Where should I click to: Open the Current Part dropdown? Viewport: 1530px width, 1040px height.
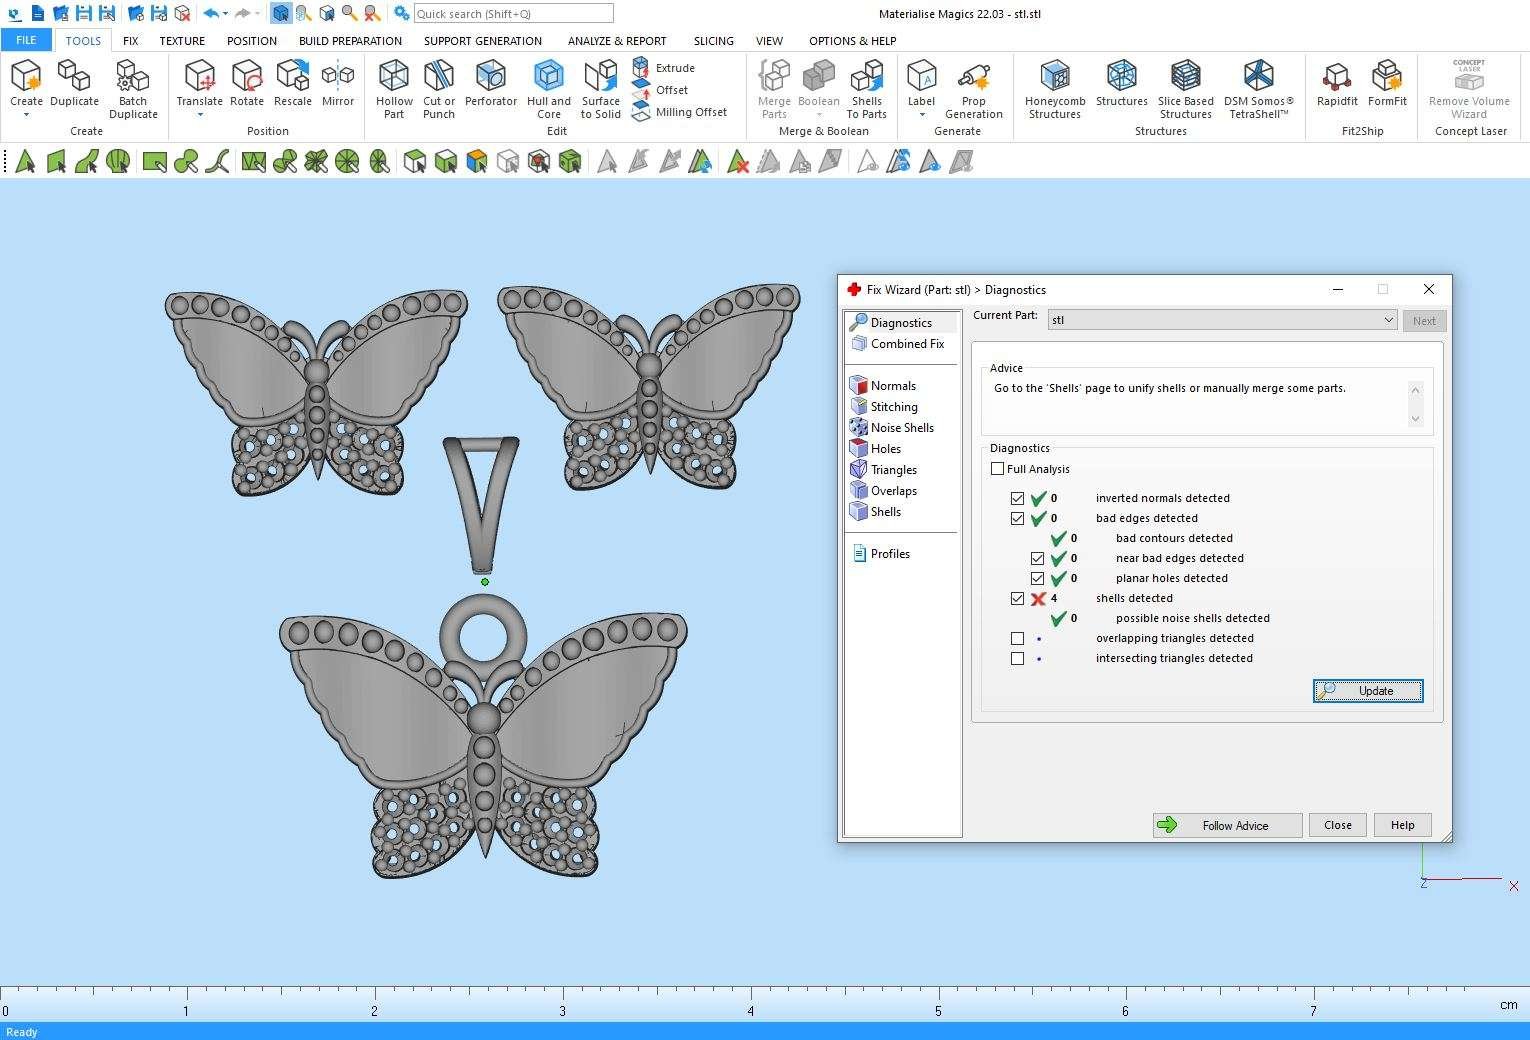1388,320
